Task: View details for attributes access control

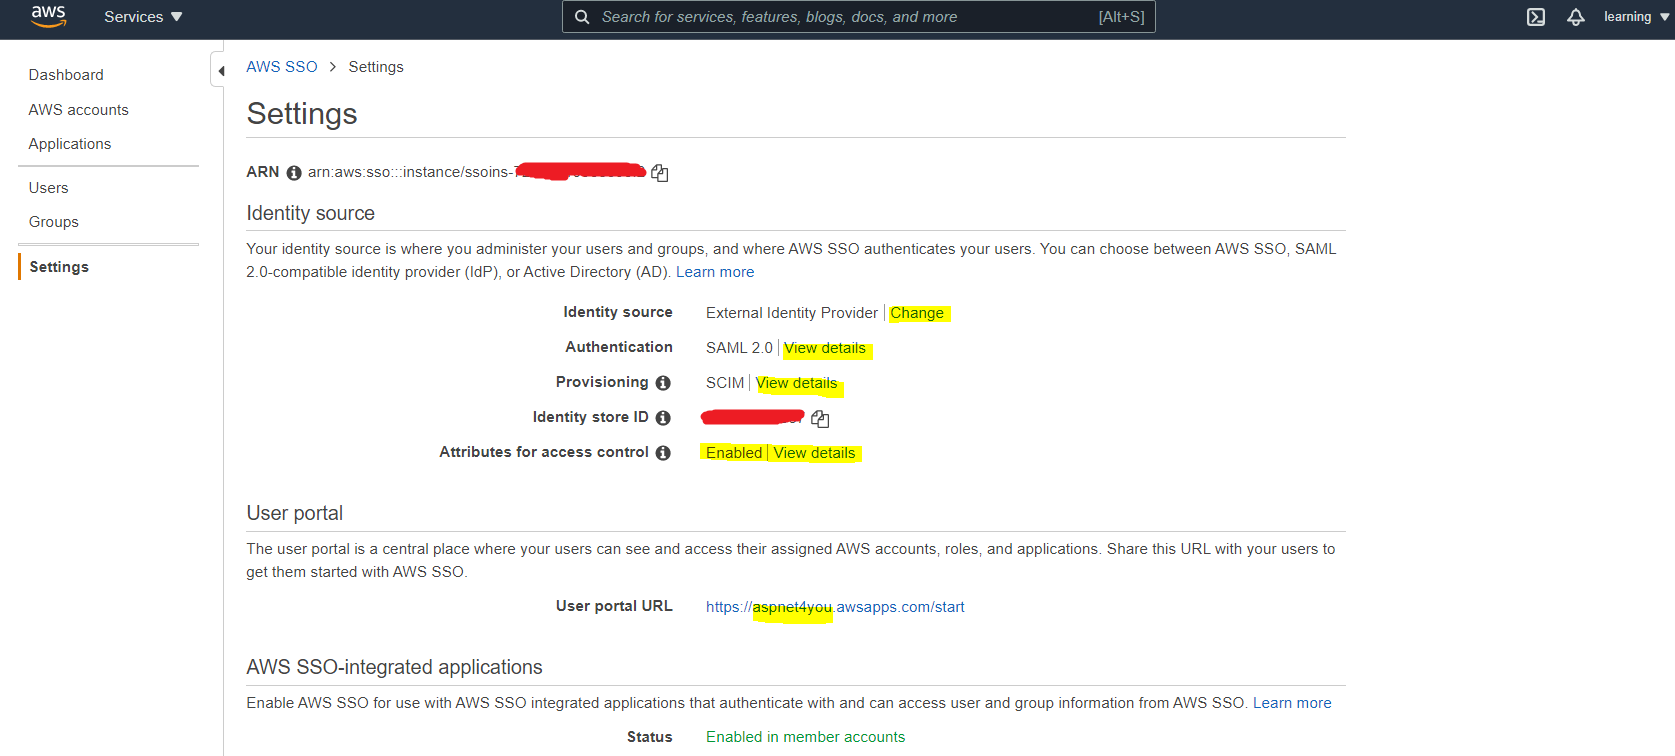Action: tap(815, 453)
